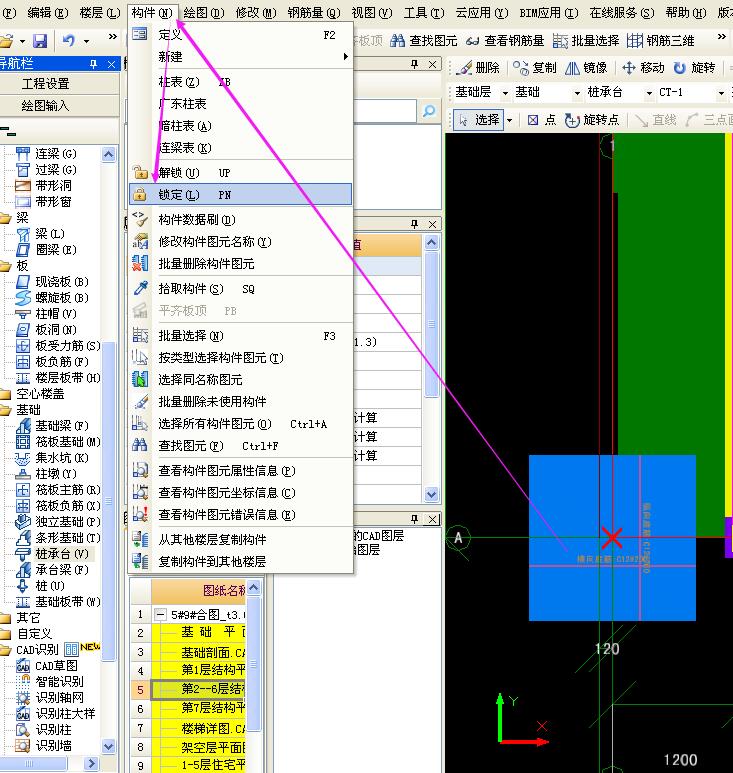Viewport: 733px width, 773px height.
Task: Open the 绘图(D) menu bar item
Action: [204, 12]
